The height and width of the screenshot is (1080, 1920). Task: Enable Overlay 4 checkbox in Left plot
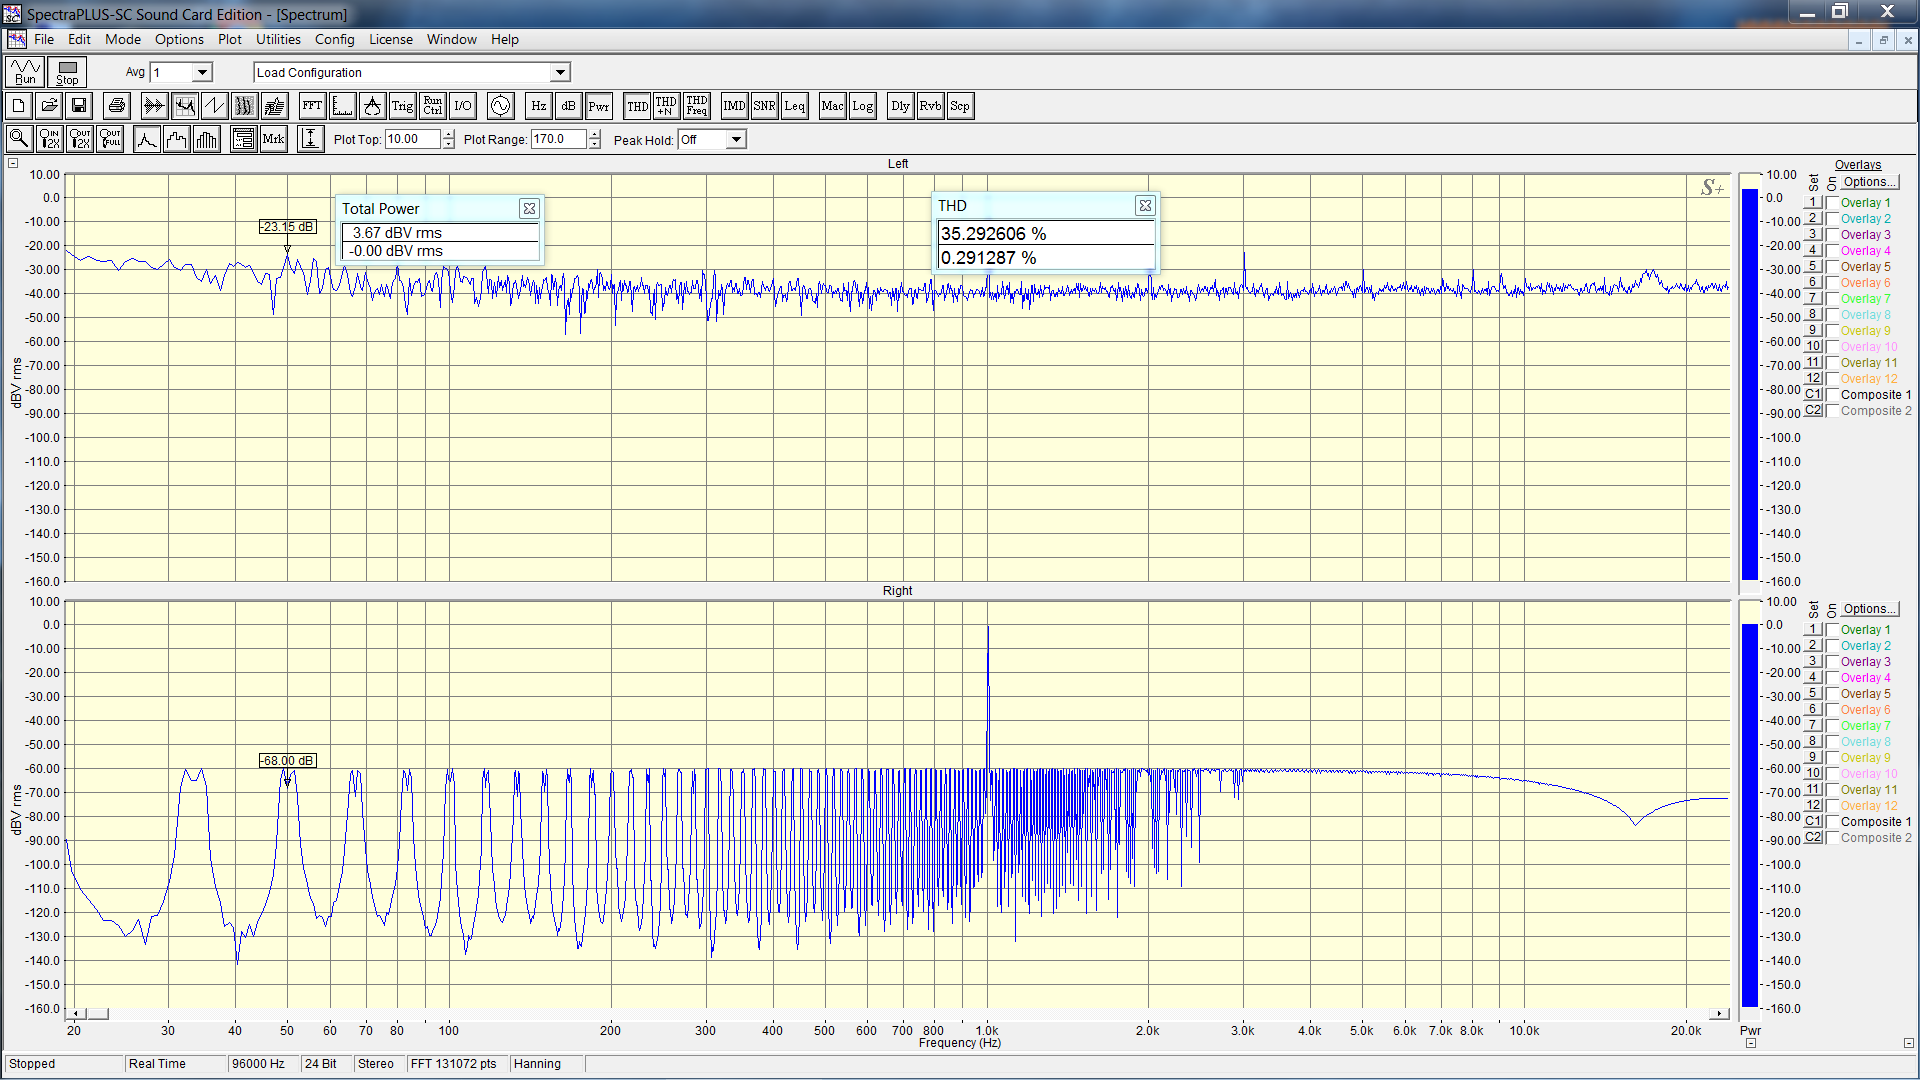click(1832, 251)
